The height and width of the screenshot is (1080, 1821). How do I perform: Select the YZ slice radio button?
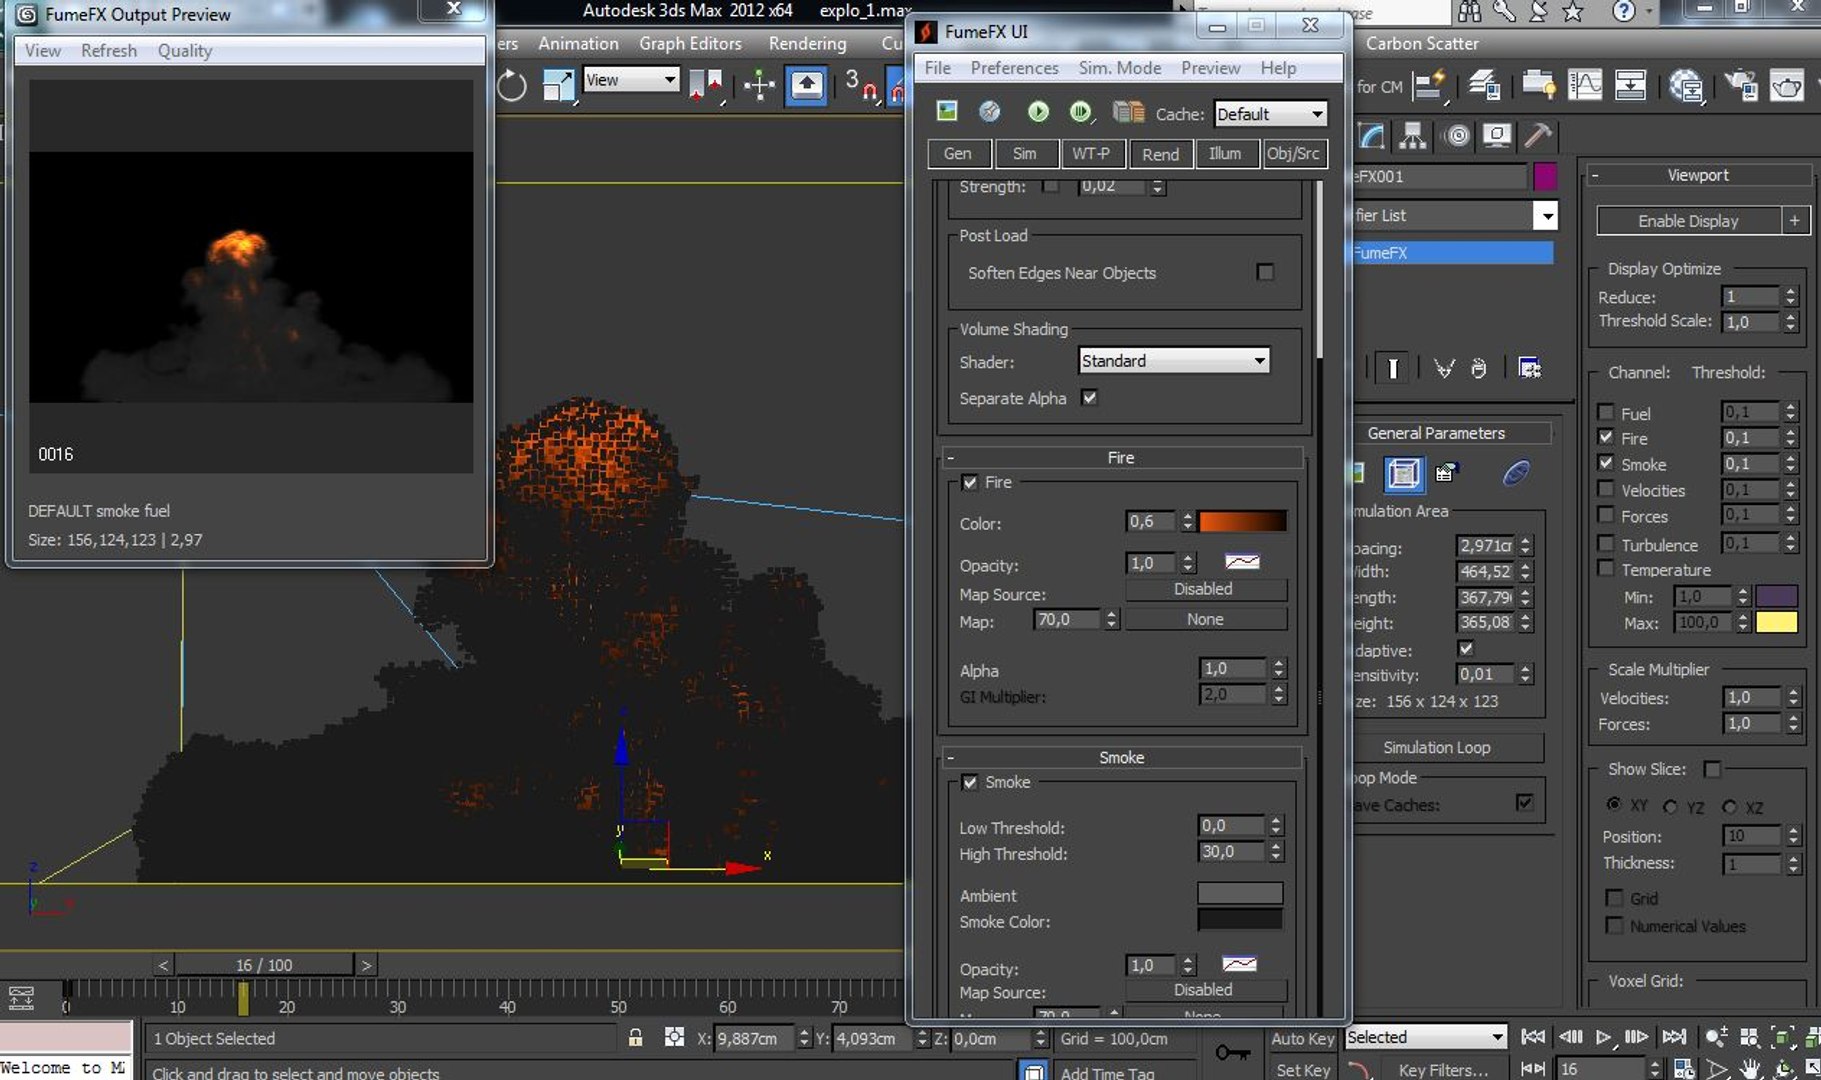(x=1671, y=806)
